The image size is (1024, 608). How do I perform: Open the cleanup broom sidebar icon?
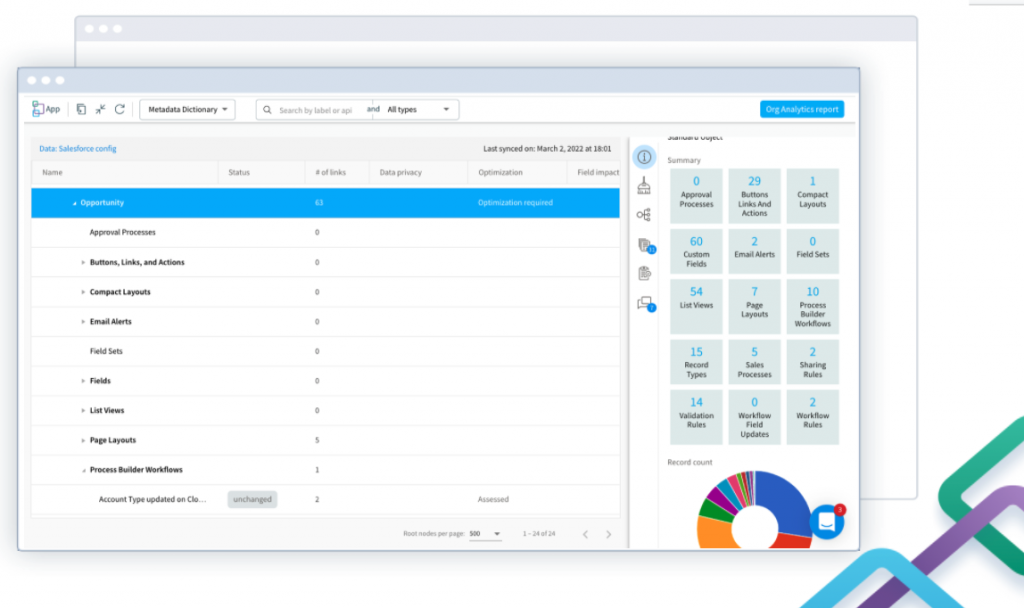click(644, 185)
